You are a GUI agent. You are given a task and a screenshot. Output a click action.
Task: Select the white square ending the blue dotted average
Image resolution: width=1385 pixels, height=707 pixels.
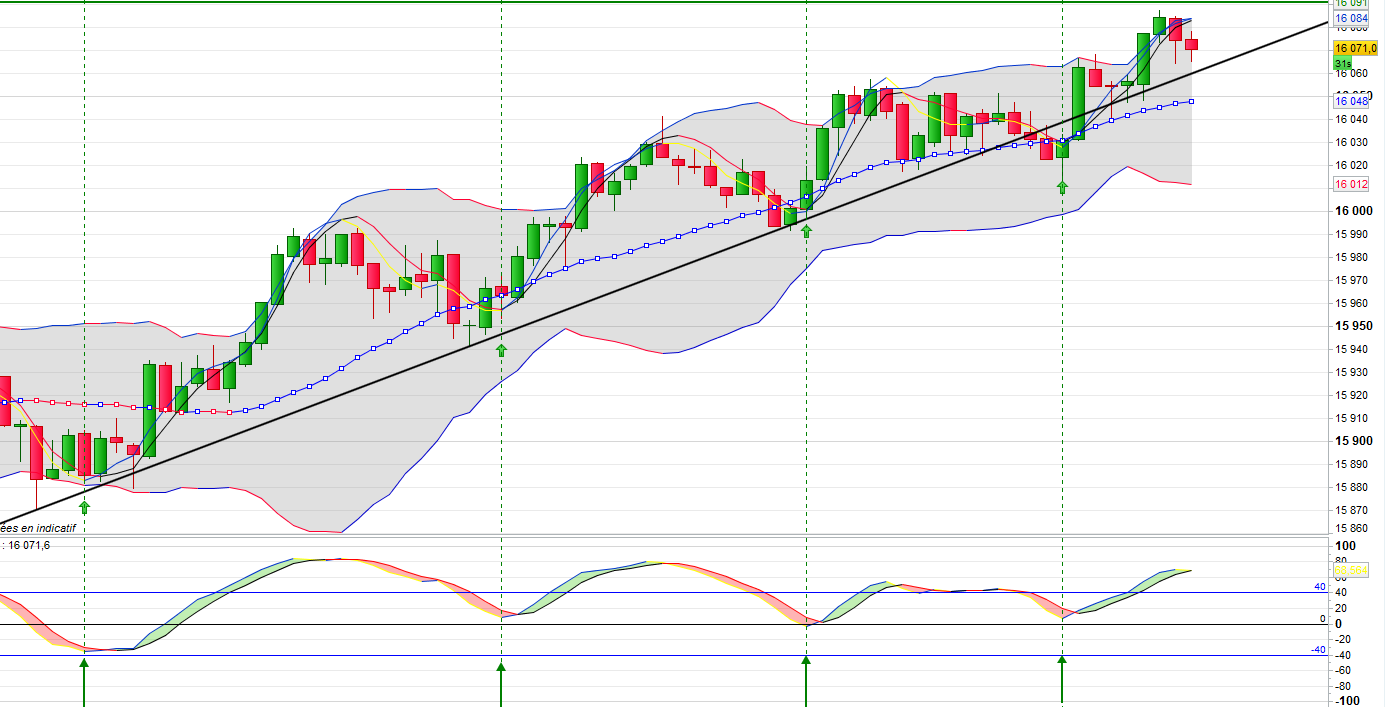[1191, 101]
